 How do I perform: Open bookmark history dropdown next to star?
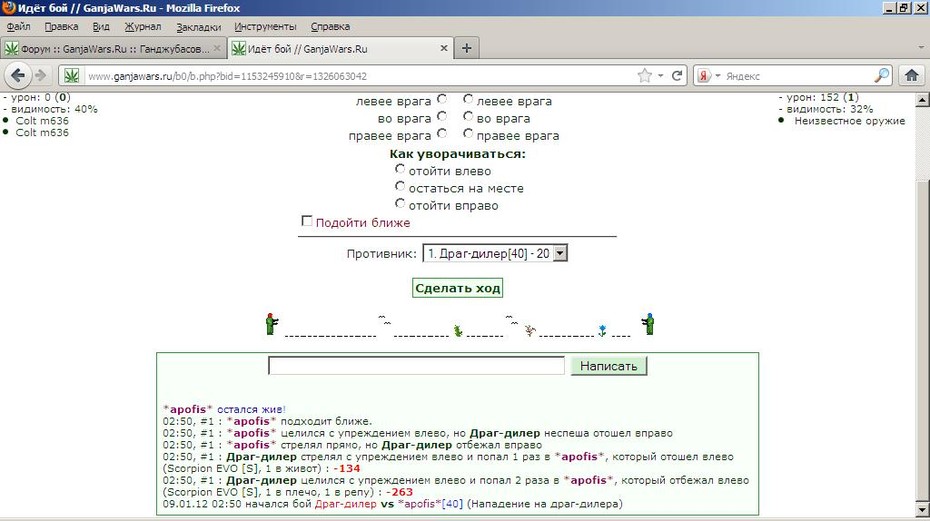tap(660, 76)
